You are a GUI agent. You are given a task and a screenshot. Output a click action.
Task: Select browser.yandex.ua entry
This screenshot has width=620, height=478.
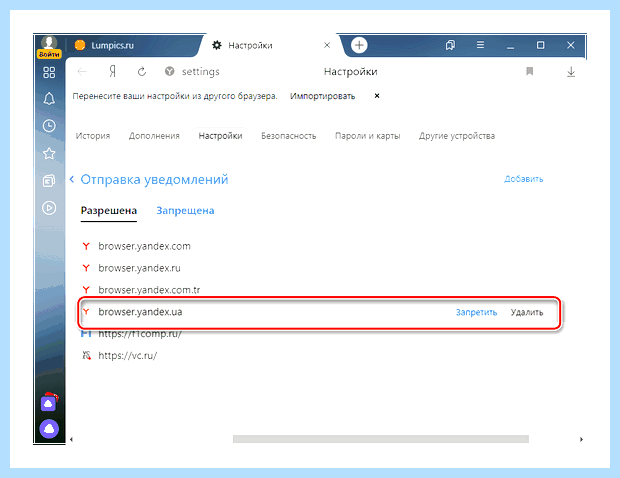pos(140,312)
